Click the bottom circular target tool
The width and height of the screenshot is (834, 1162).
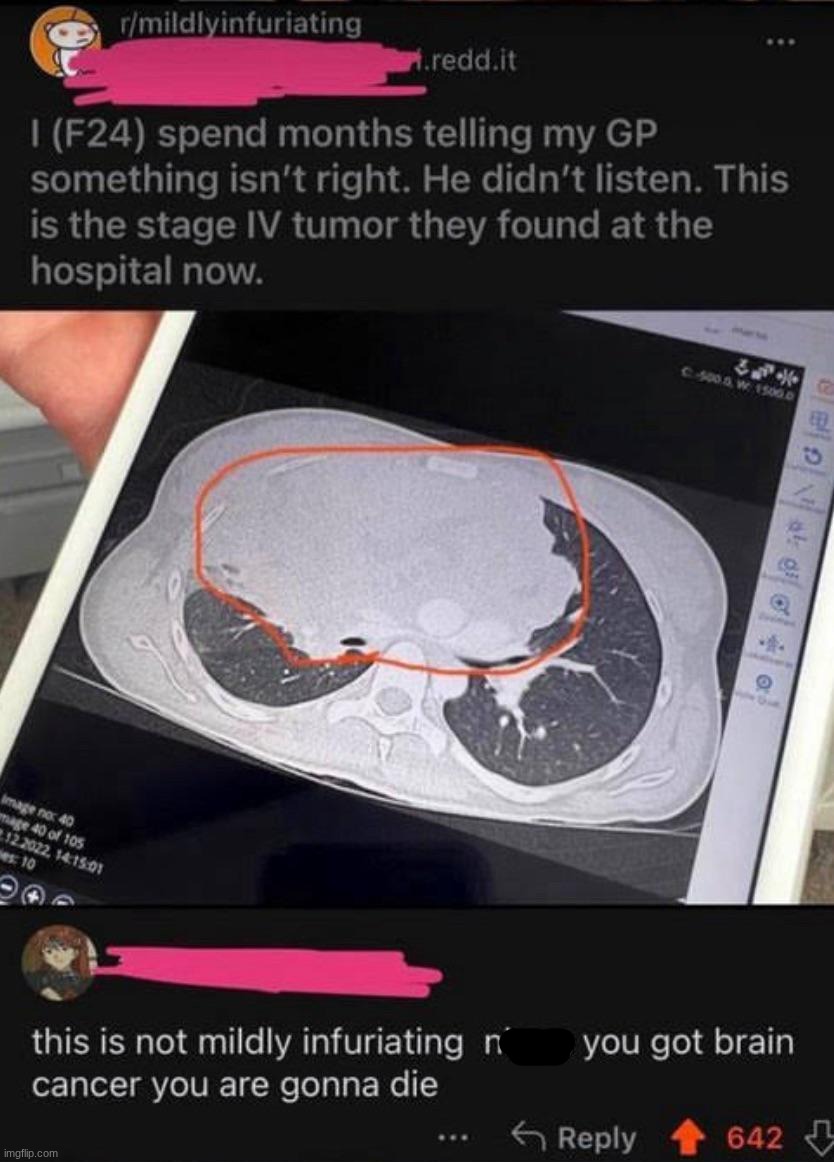[x=766, y=680]
